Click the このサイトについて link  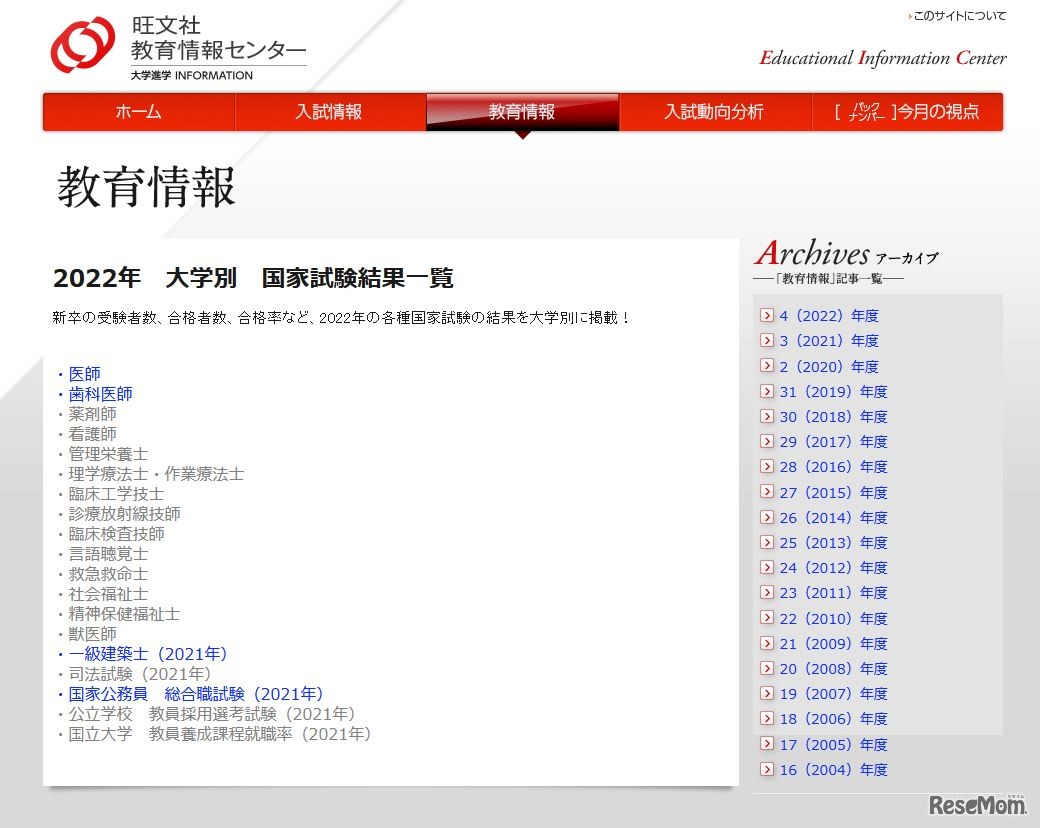tap(958, 15)
